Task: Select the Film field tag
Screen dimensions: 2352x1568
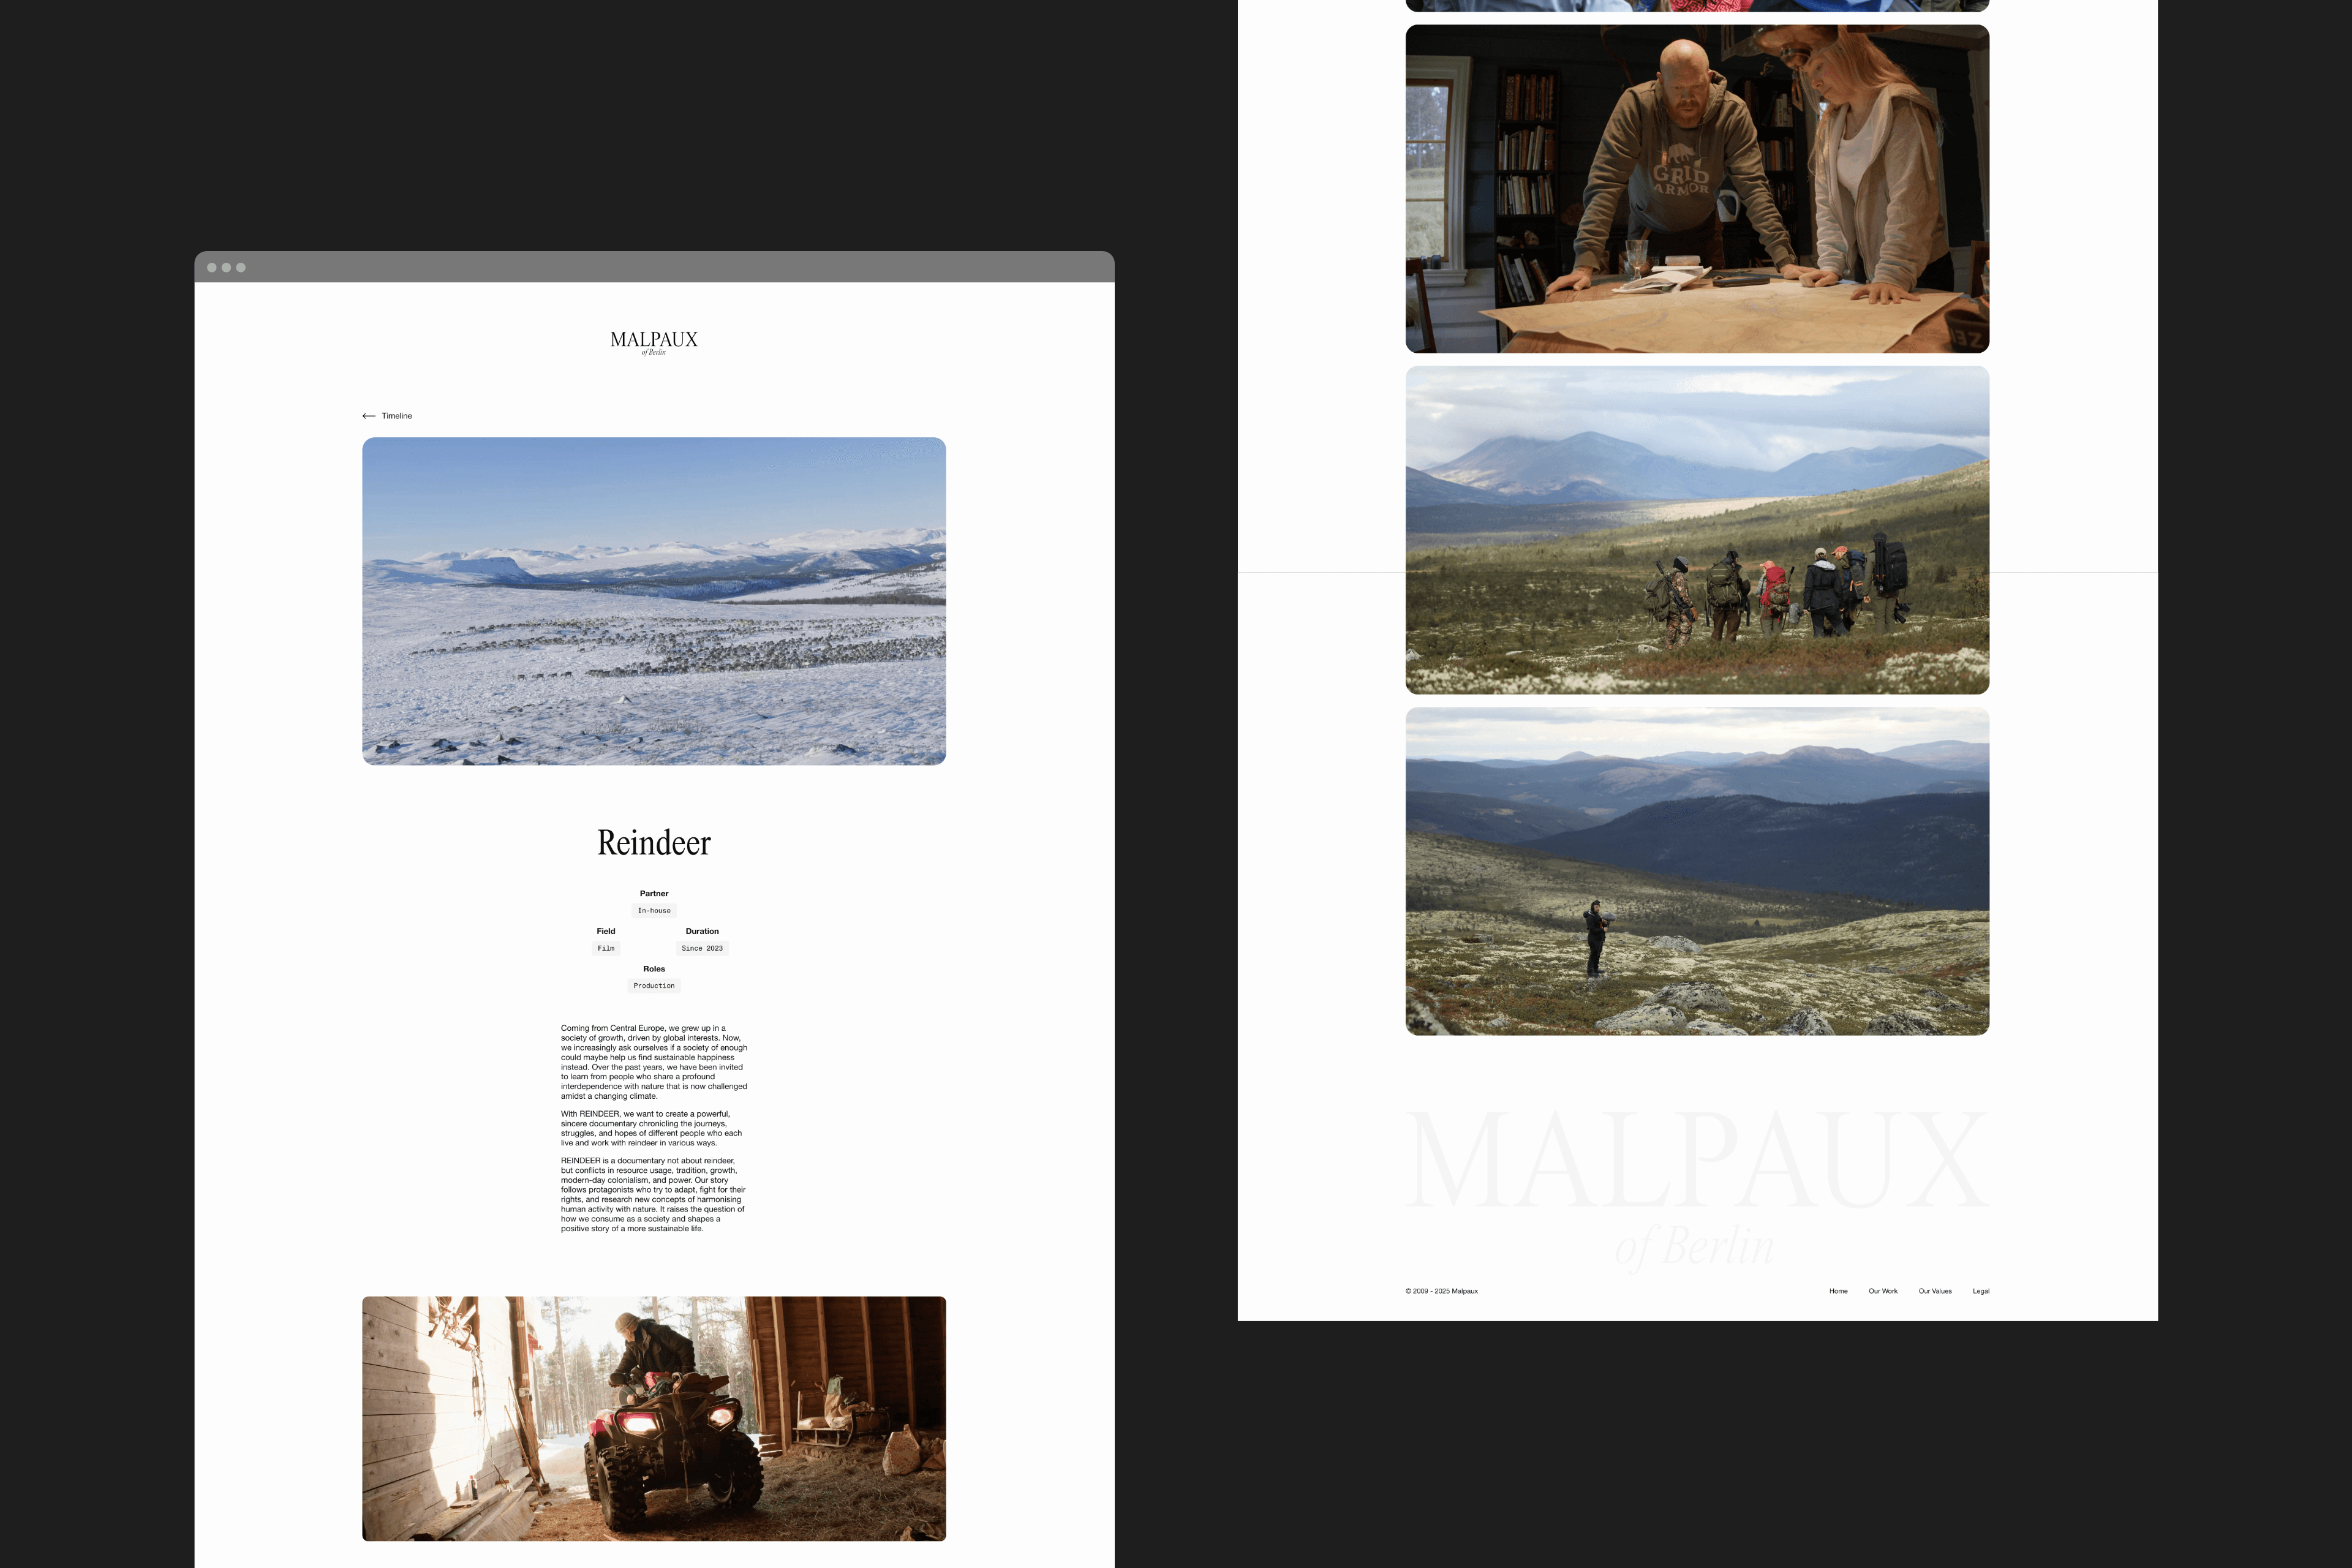Action: [606, 948]
